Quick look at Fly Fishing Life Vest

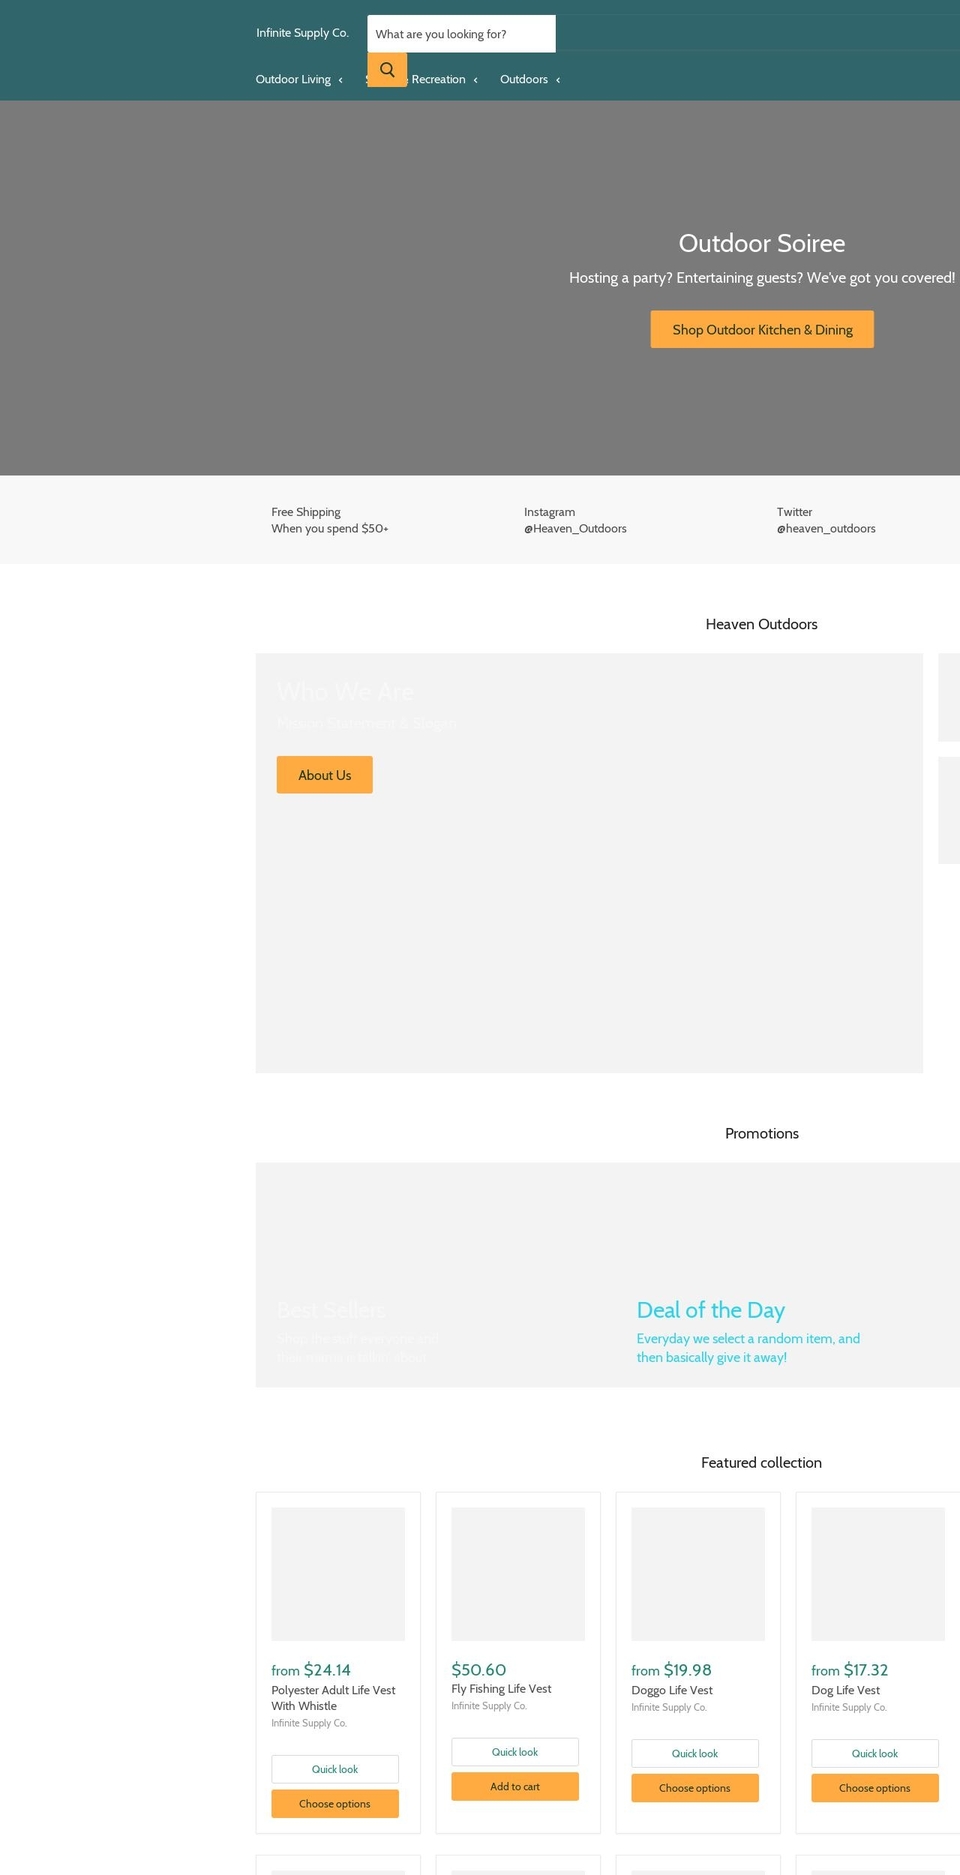[515, 1752]
